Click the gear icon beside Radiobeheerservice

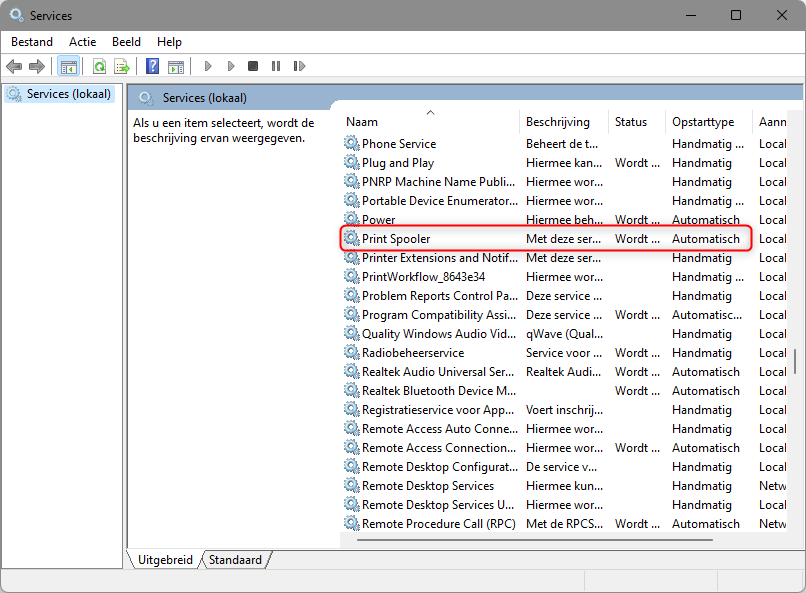(x=352, y=353)
